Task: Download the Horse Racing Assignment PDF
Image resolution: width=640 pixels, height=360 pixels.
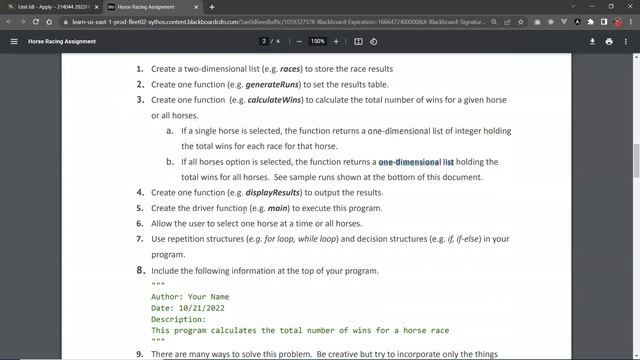Action: pos(592,41)
